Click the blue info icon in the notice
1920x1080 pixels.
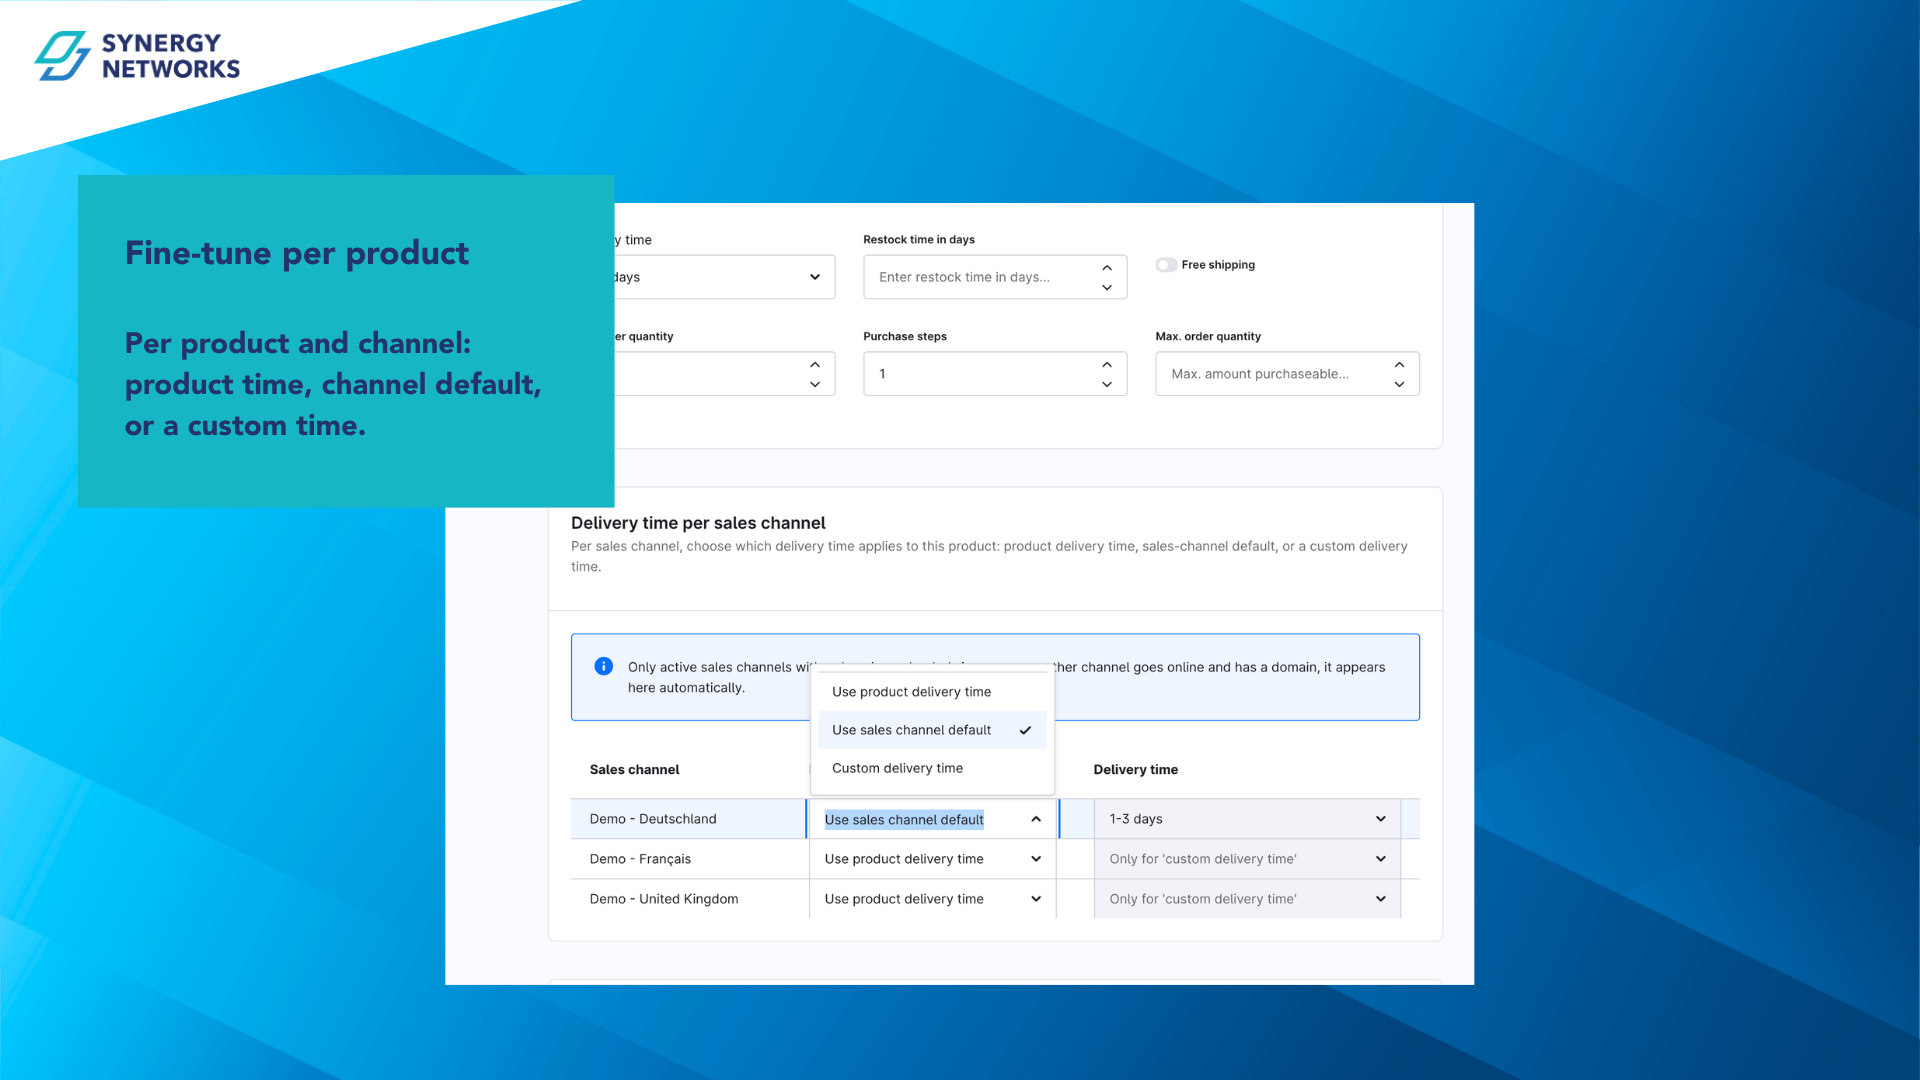(604, 666)
